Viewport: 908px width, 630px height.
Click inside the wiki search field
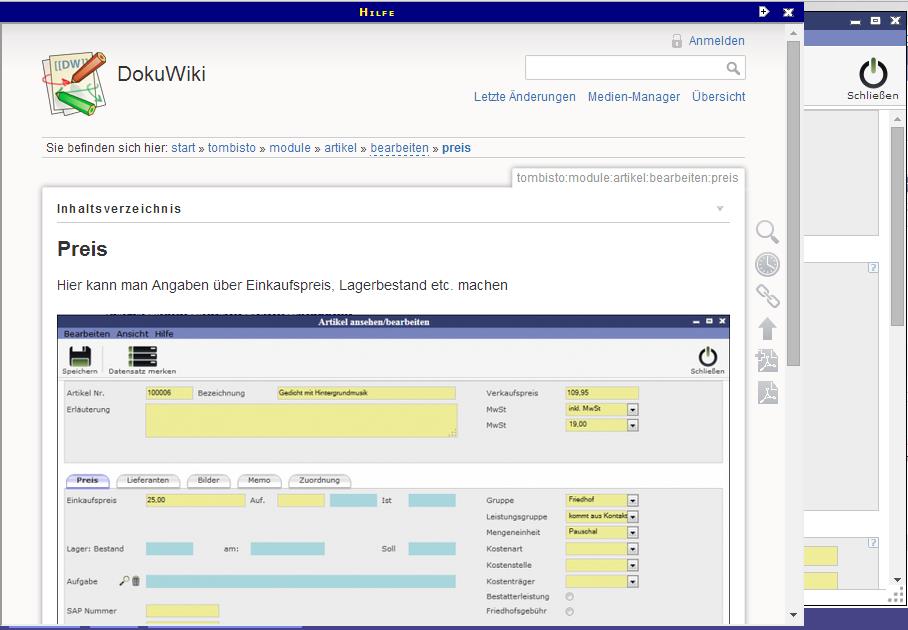623,68
